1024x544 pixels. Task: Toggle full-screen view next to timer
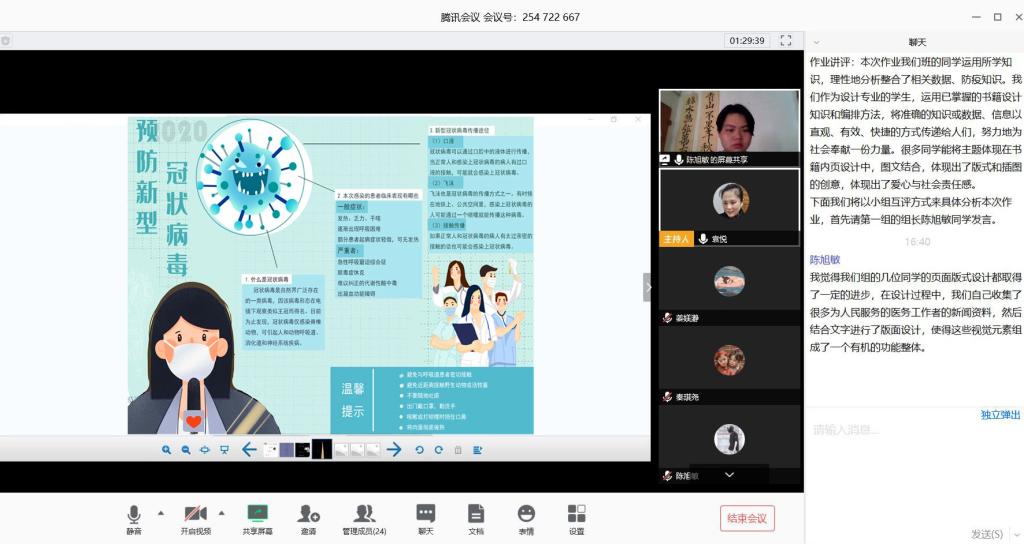786,41
